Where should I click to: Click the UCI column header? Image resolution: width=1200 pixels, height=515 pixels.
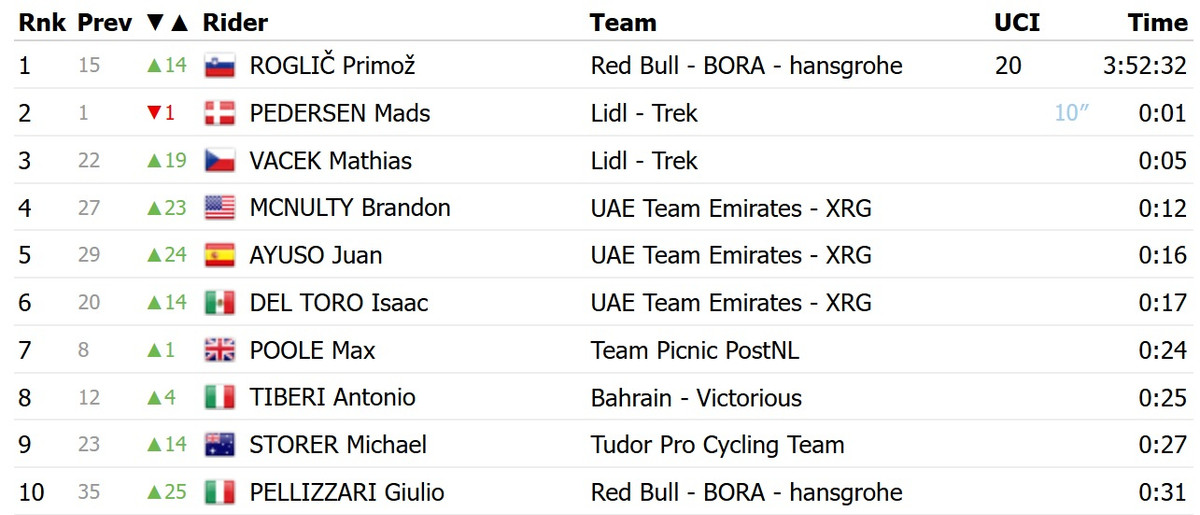tap(1016, 22)
